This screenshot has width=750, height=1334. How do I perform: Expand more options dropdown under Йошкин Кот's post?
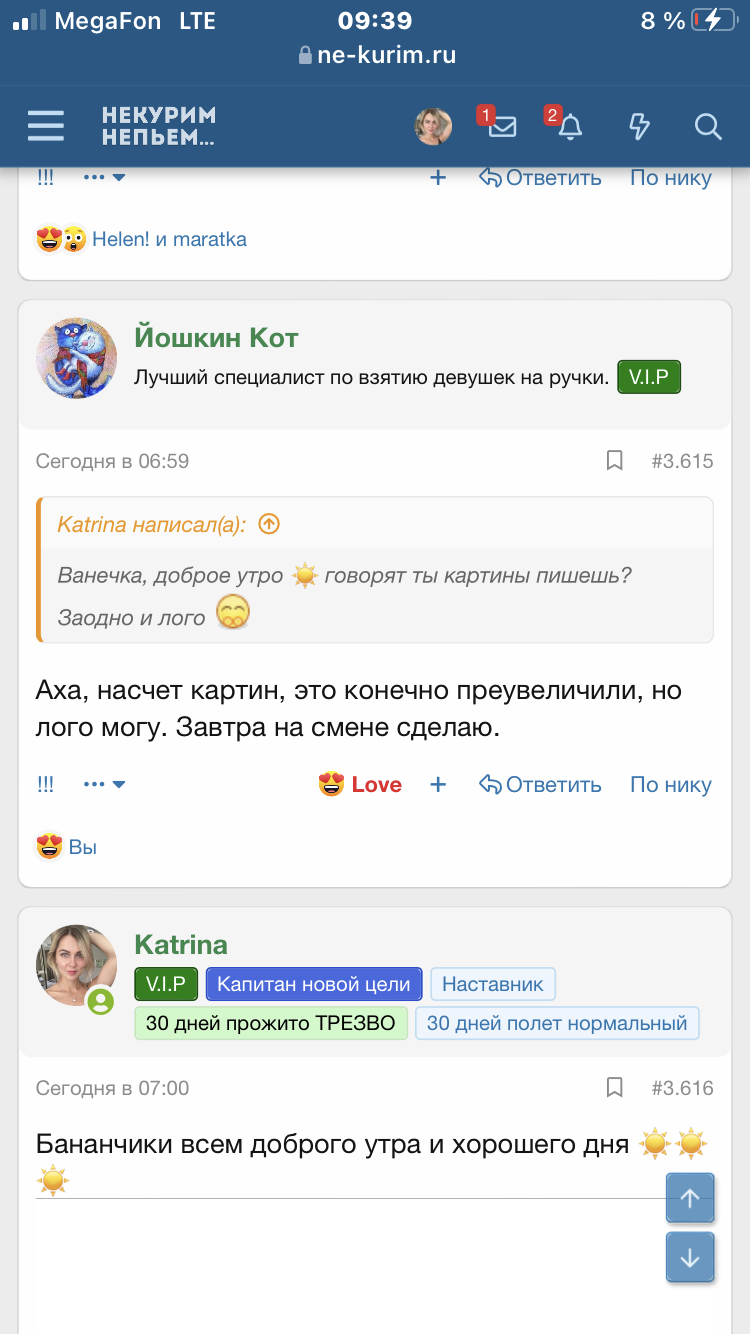(104, 785)
